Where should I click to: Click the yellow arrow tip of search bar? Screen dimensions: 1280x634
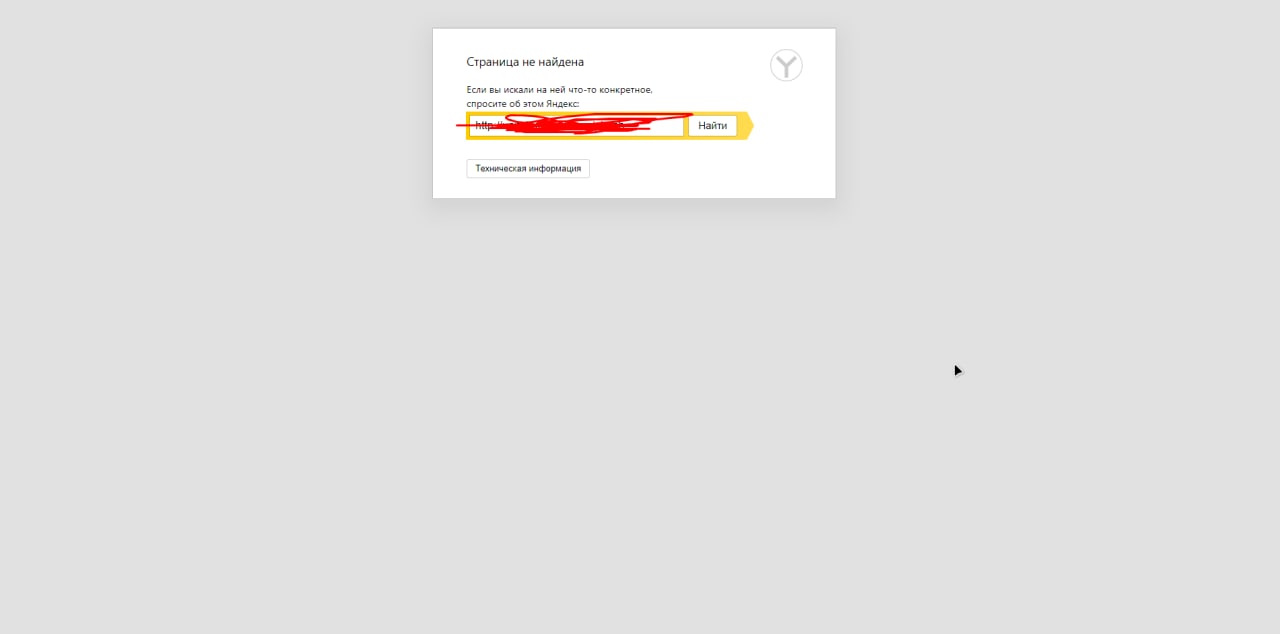pos(747,126)
